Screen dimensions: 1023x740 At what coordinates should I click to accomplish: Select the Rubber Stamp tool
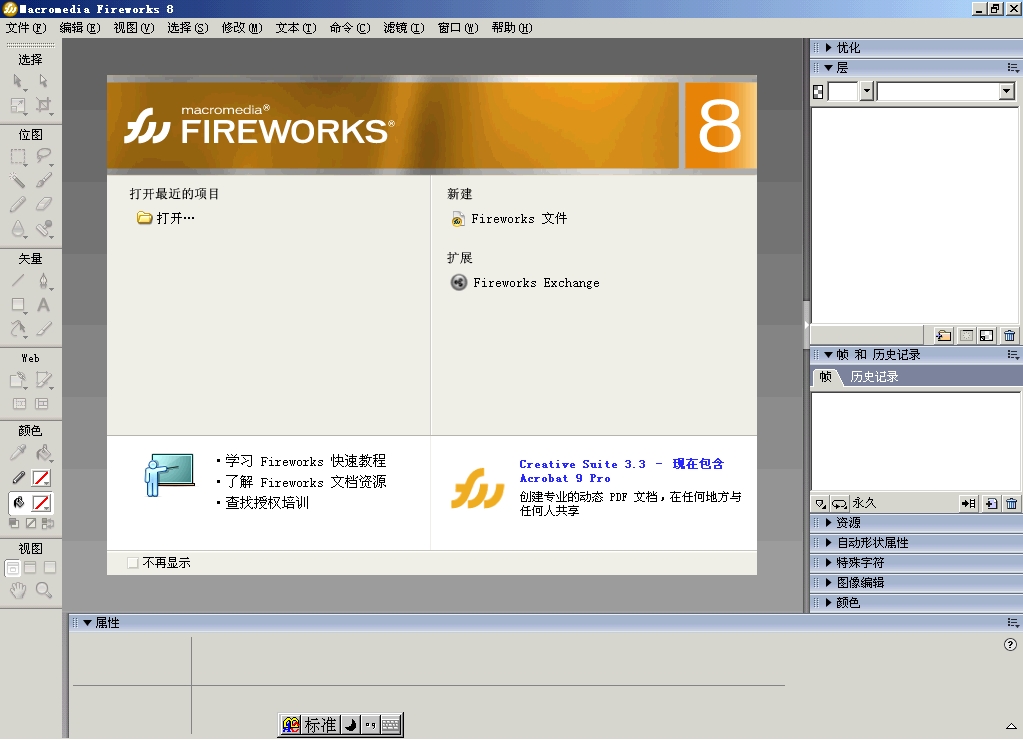pos(43,228)
